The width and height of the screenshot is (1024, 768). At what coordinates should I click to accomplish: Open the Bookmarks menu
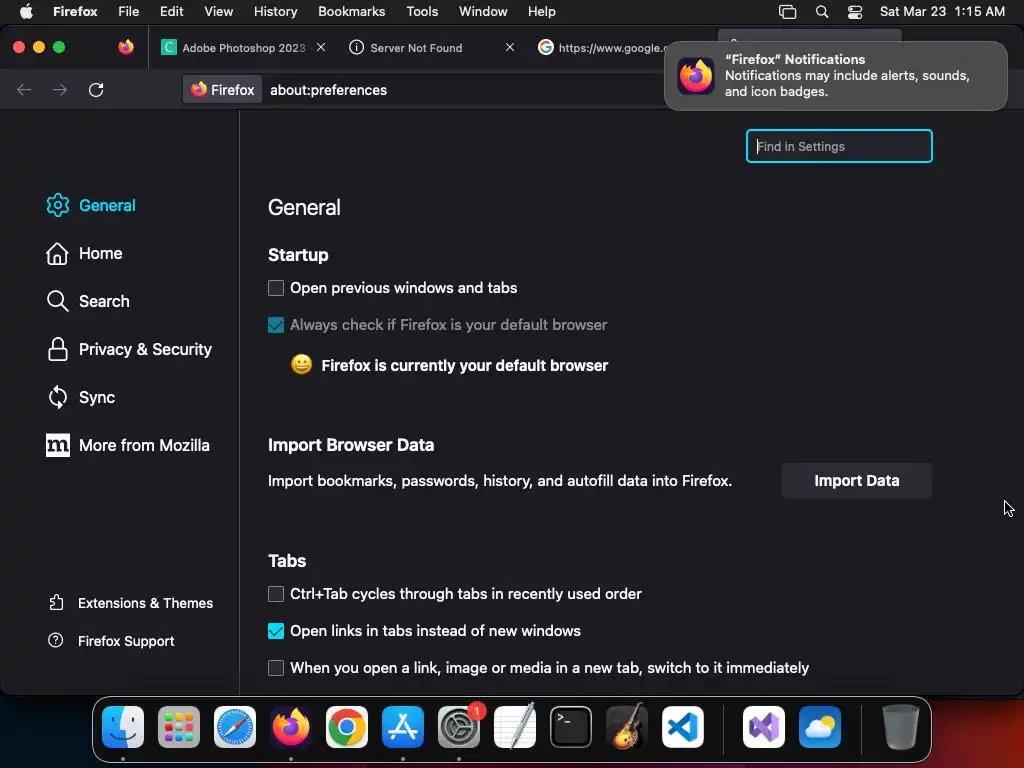351,12
